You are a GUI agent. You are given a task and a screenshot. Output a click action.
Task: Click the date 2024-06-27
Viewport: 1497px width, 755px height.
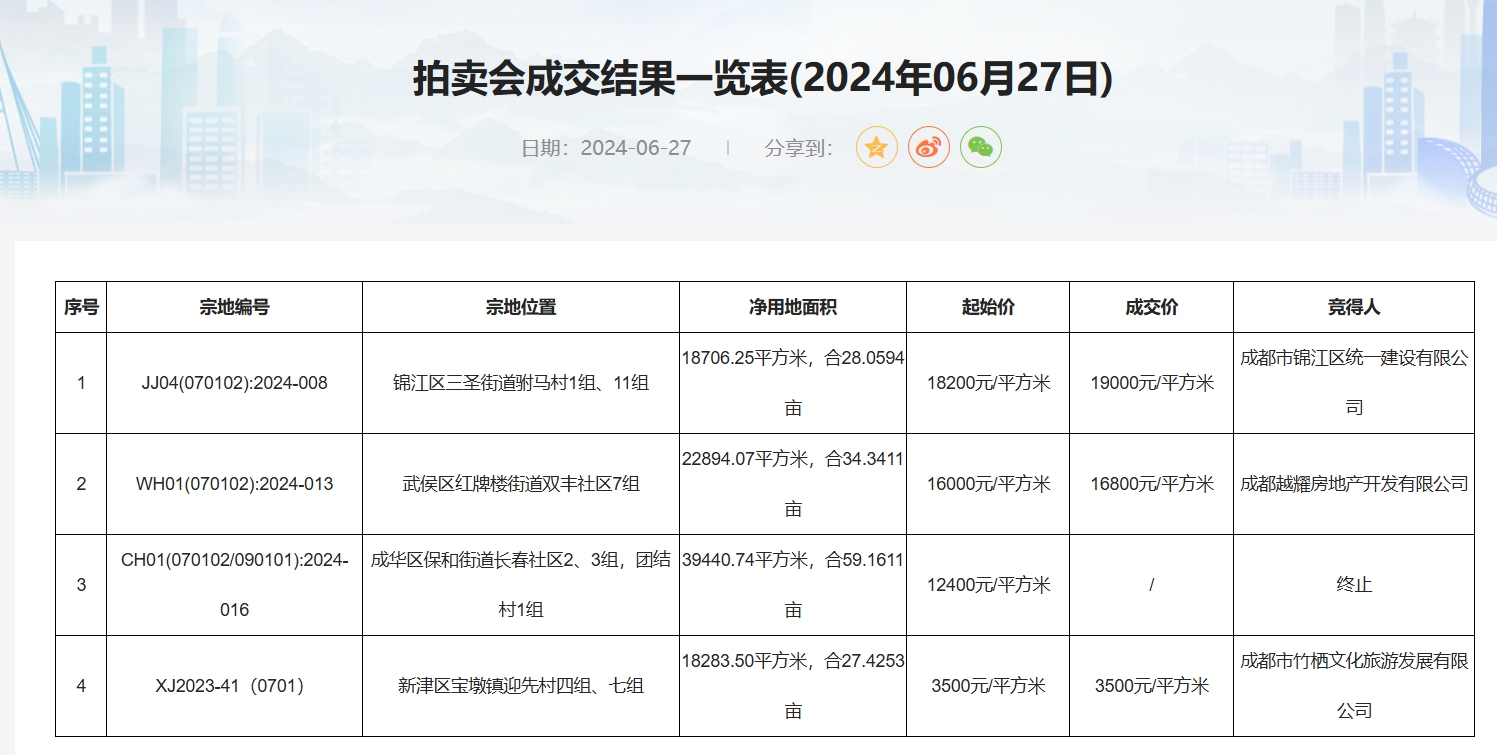[636, 148]
